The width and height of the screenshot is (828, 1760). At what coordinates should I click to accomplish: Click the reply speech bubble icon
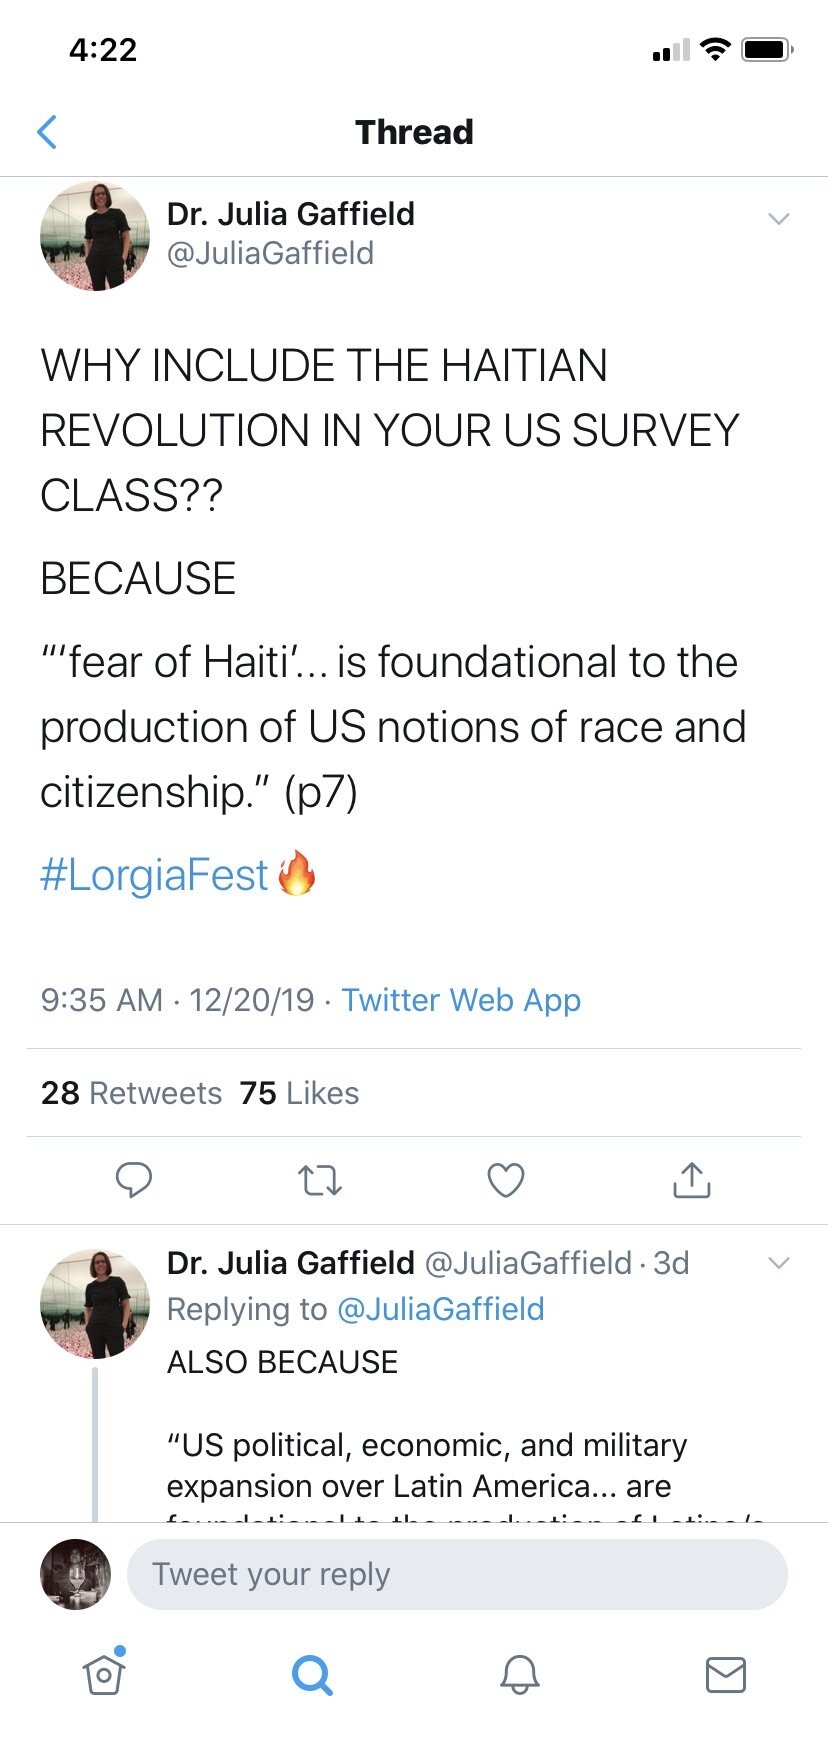133,1180
